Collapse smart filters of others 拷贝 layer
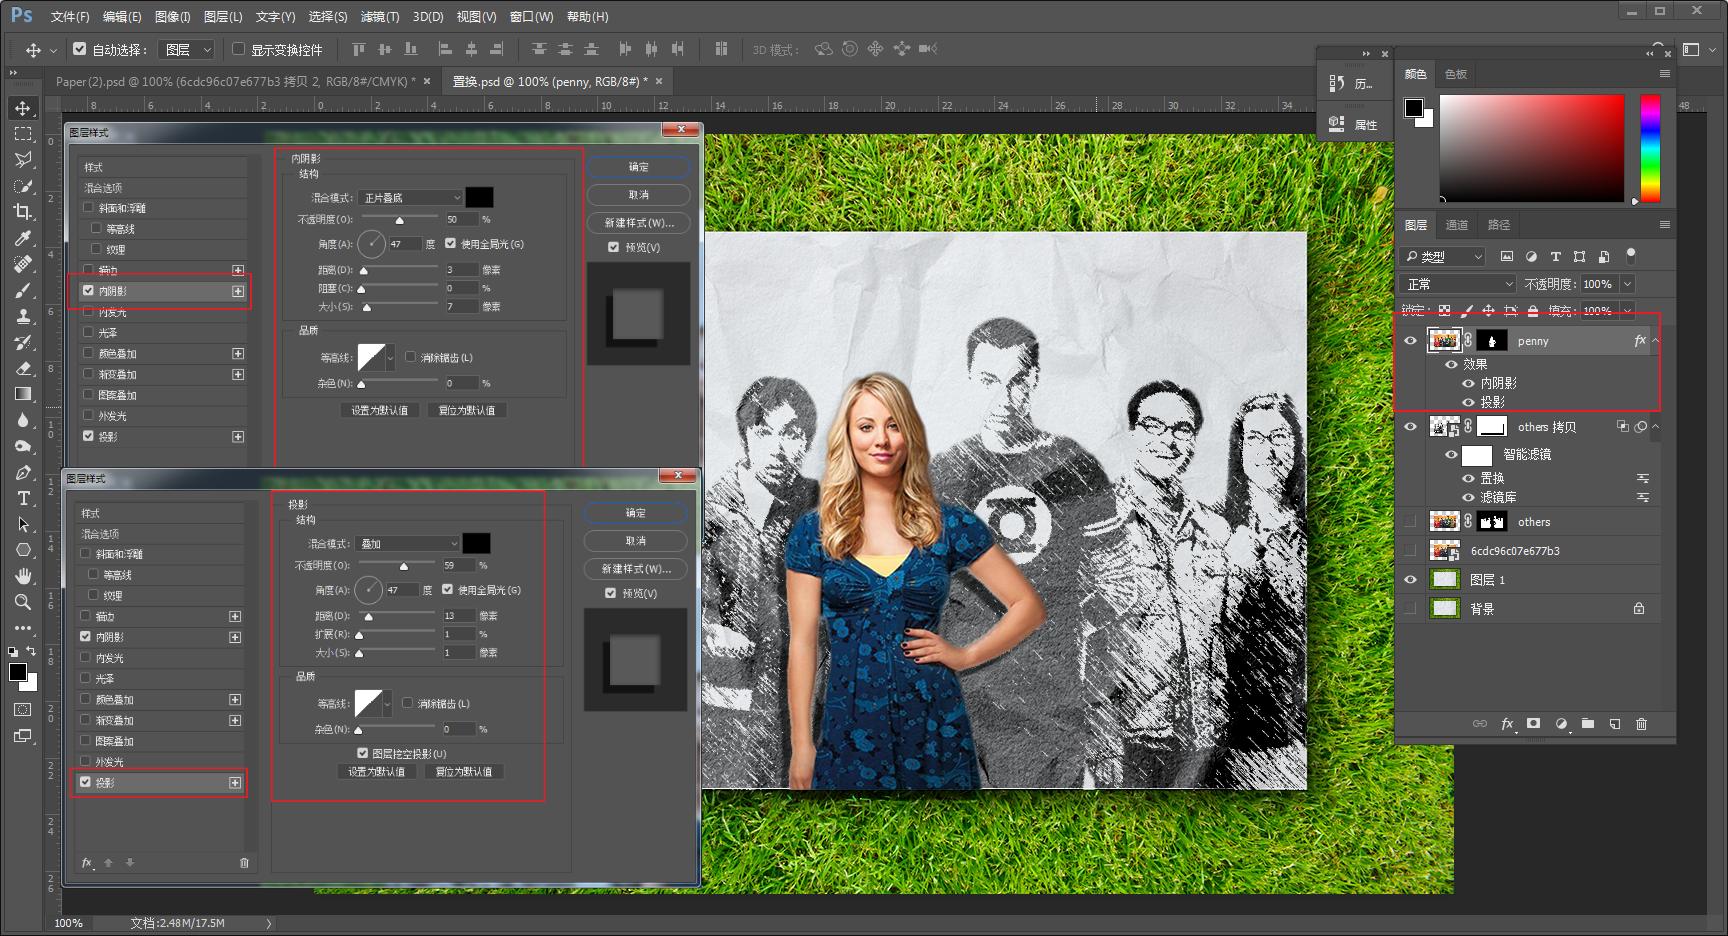 tap(1655, 427)
